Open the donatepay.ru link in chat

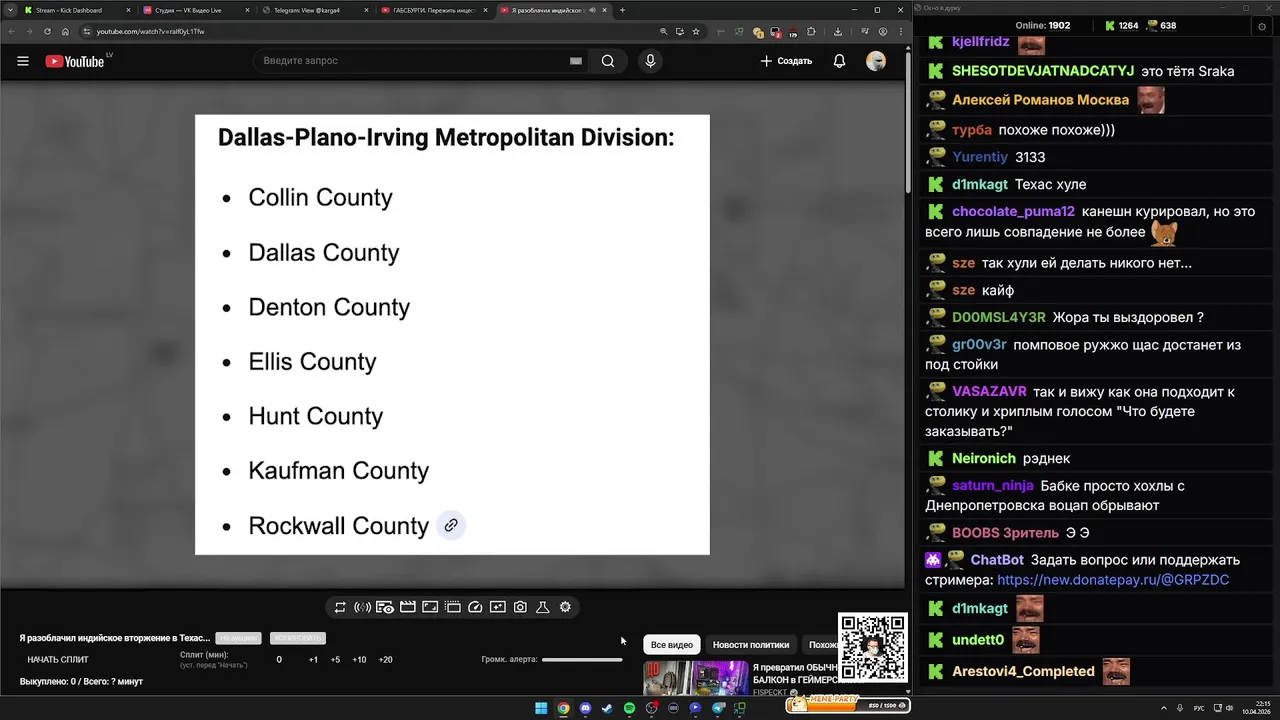coord(1113,580)
